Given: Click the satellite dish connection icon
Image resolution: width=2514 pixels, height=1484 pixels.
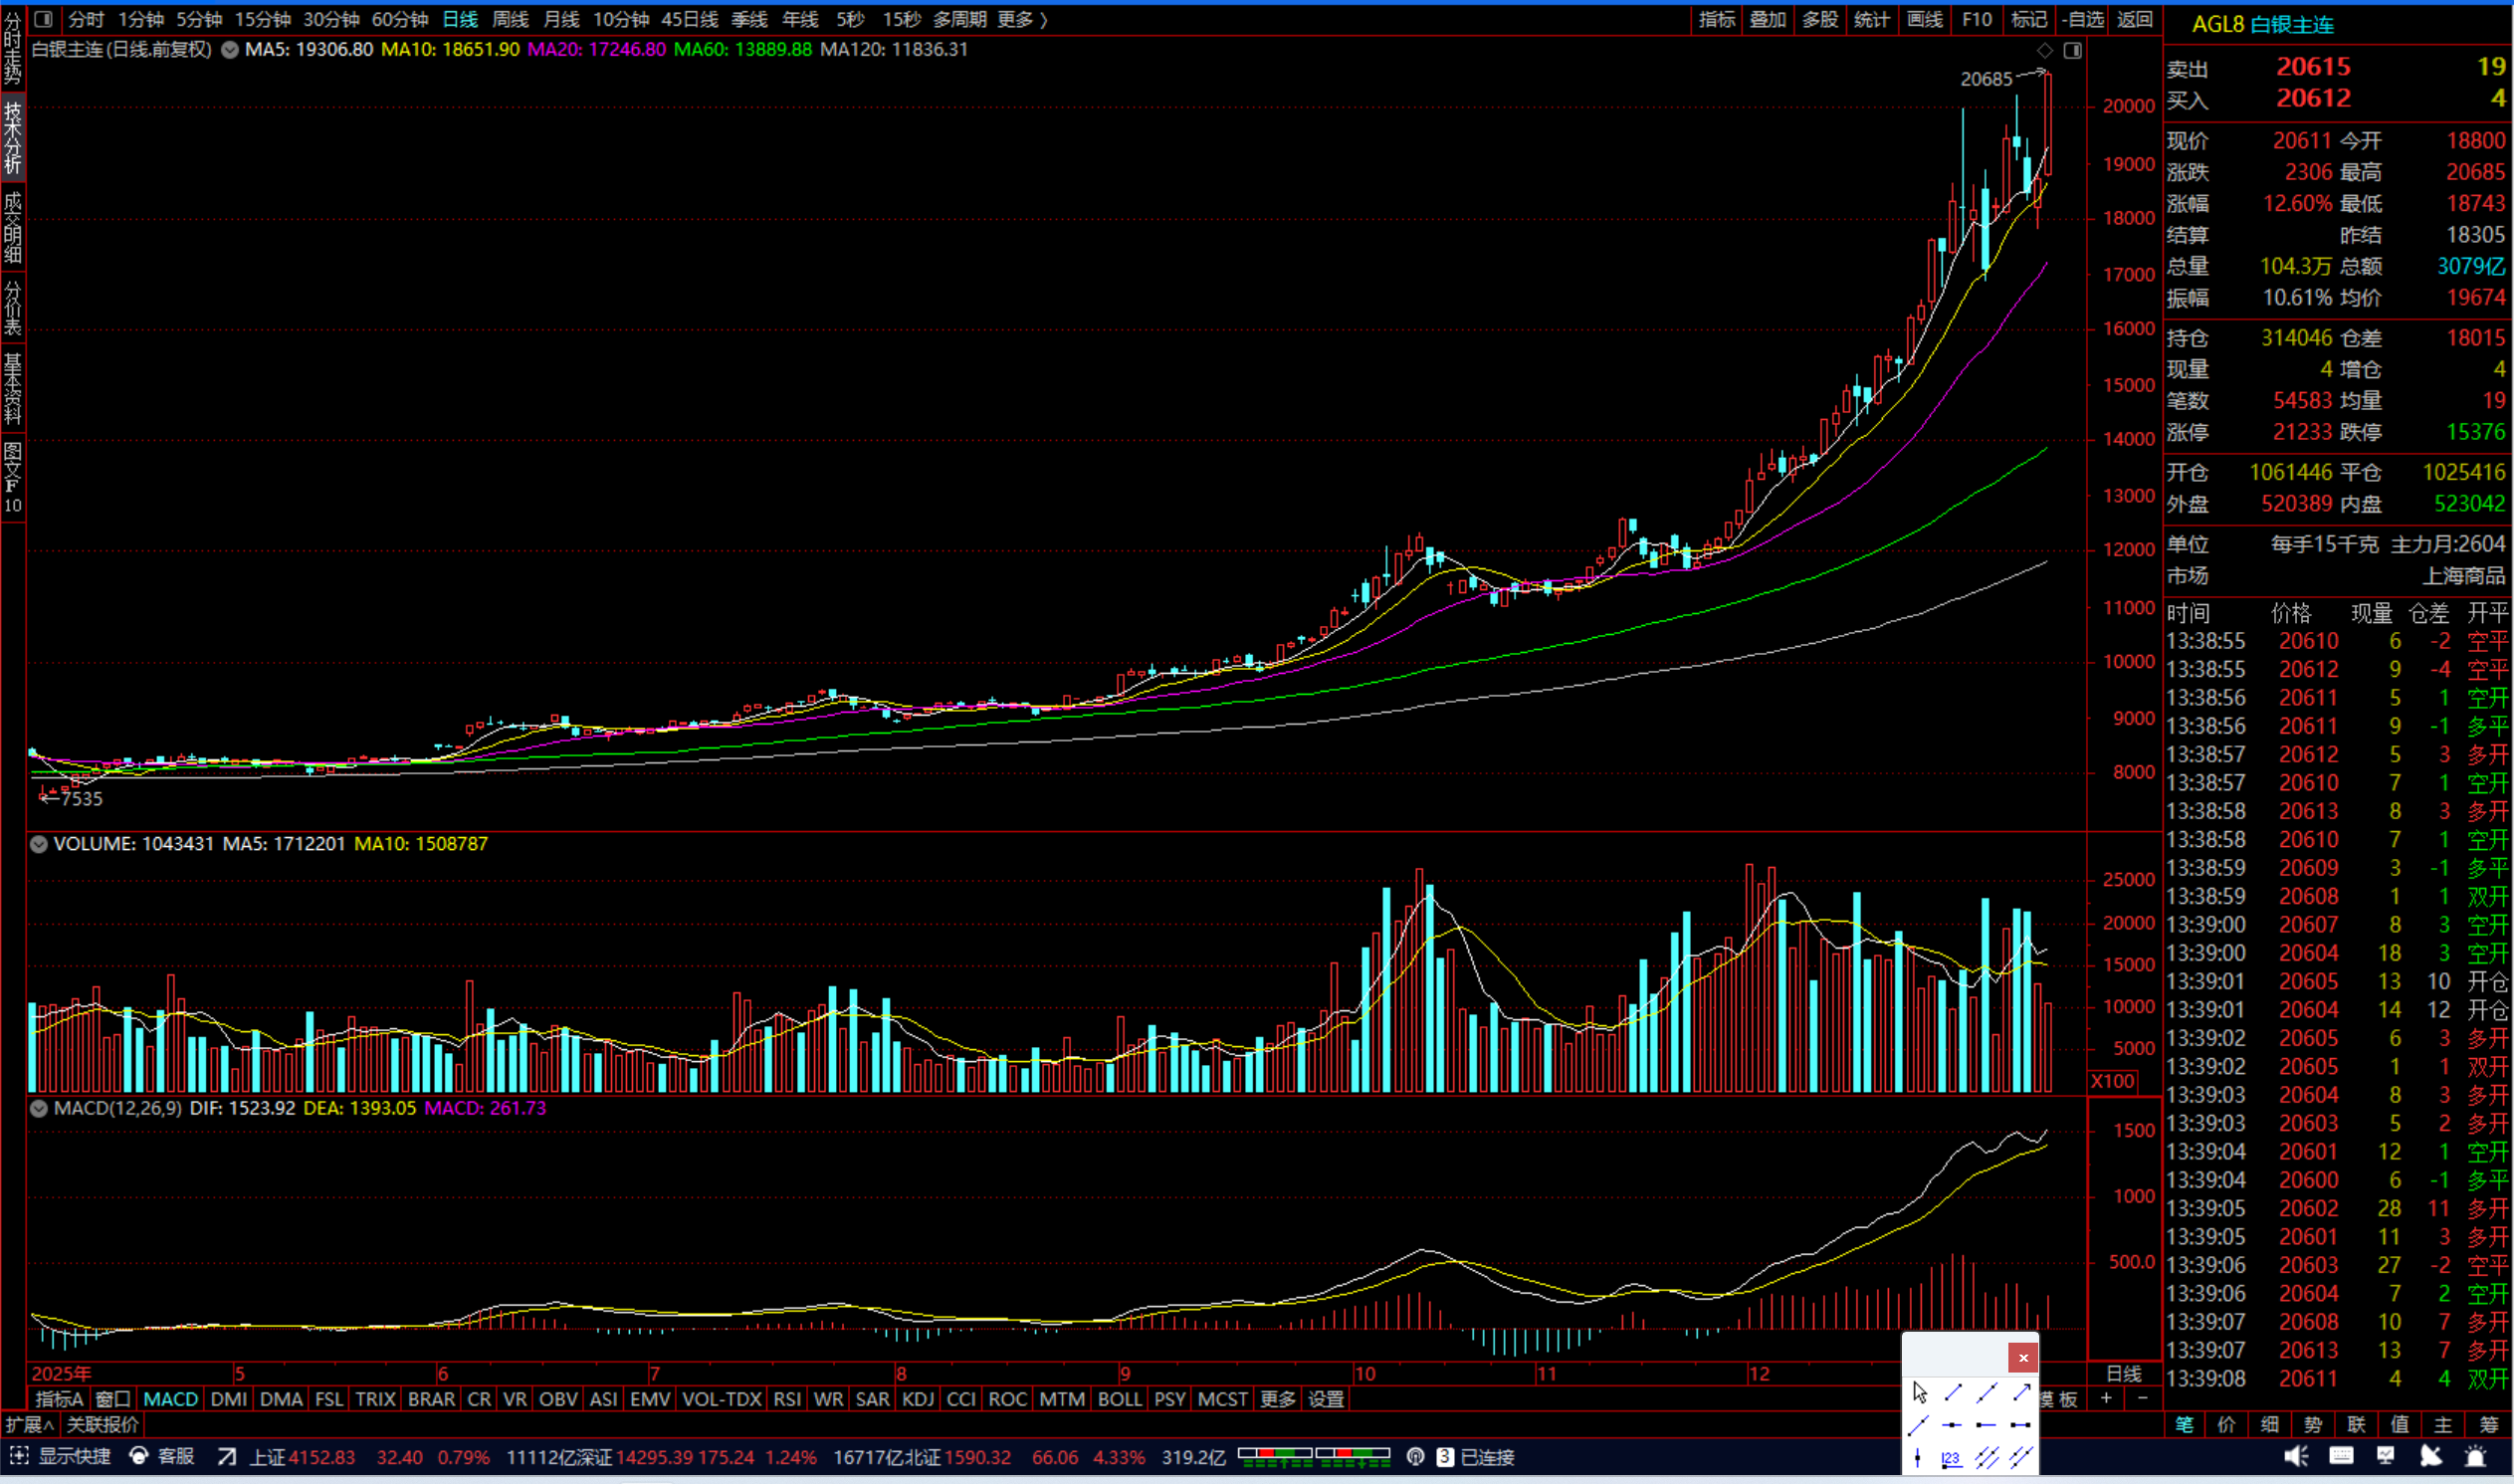Looking at the screenshot, I should (x=2431, y=1457).
